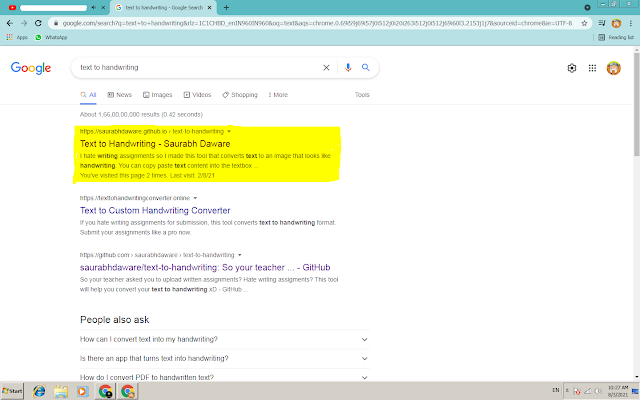The width and height of the screenshot is (640, 400).
Task: Open clock showing 10:27 AM
Action: pyautogui.click(x=618, y=391)
